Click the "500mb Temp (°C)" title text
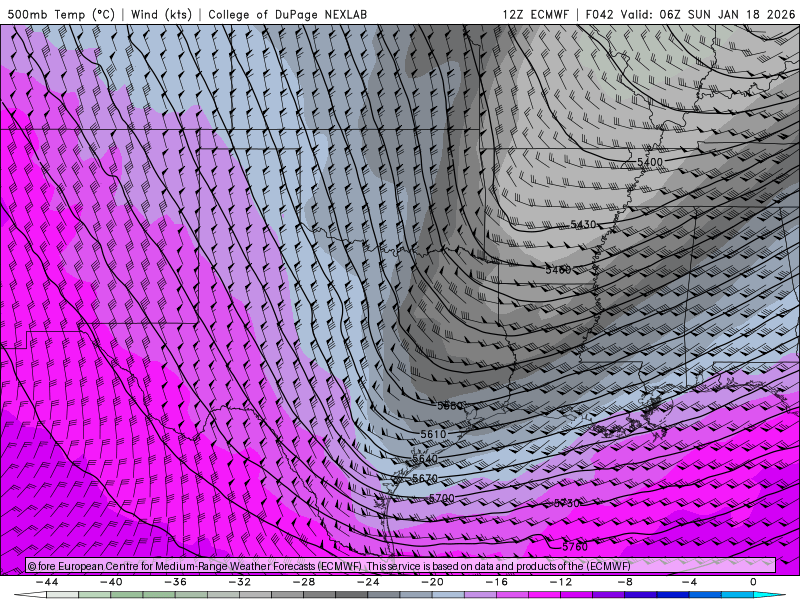Viewport: 800px width, 600px height. pos(61,14)
